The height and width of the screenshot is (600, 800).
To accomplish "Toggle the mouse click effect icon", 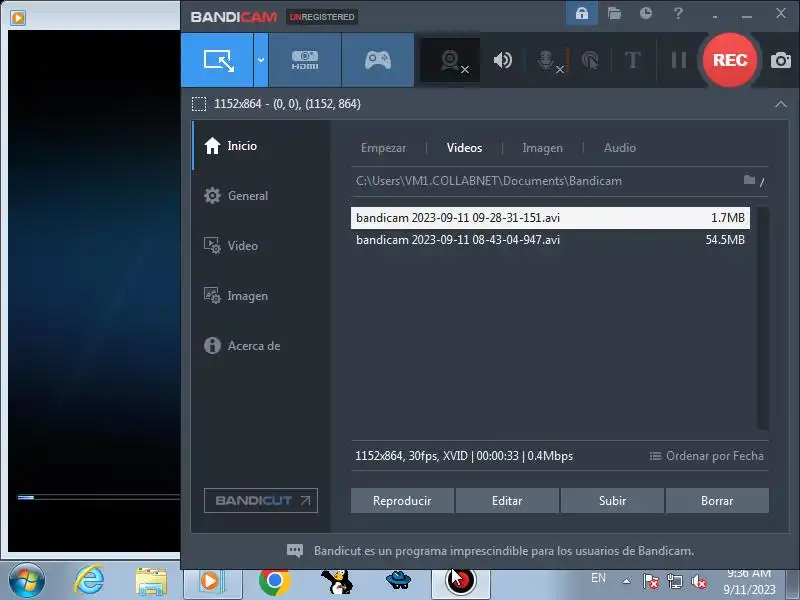I will point(590,60).
